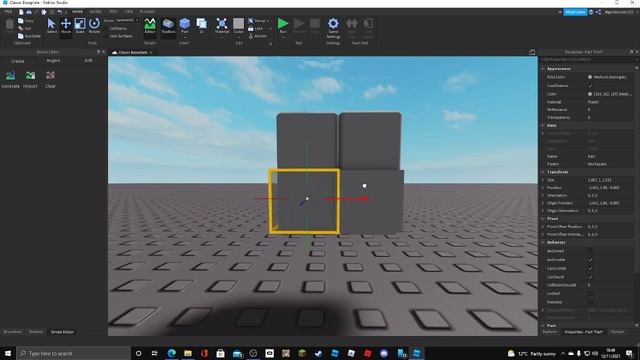Expand the Position property row
Viewport: 640px width, 360px height.
[543, 187]
